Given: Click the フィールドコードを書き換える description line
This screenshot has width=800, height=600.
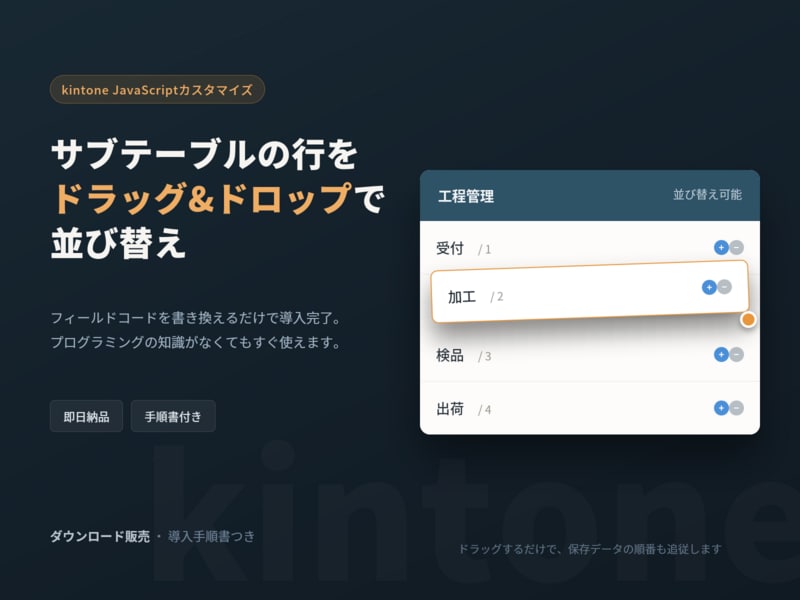Looking at the screenshot, I should click(x=195, y=318).
